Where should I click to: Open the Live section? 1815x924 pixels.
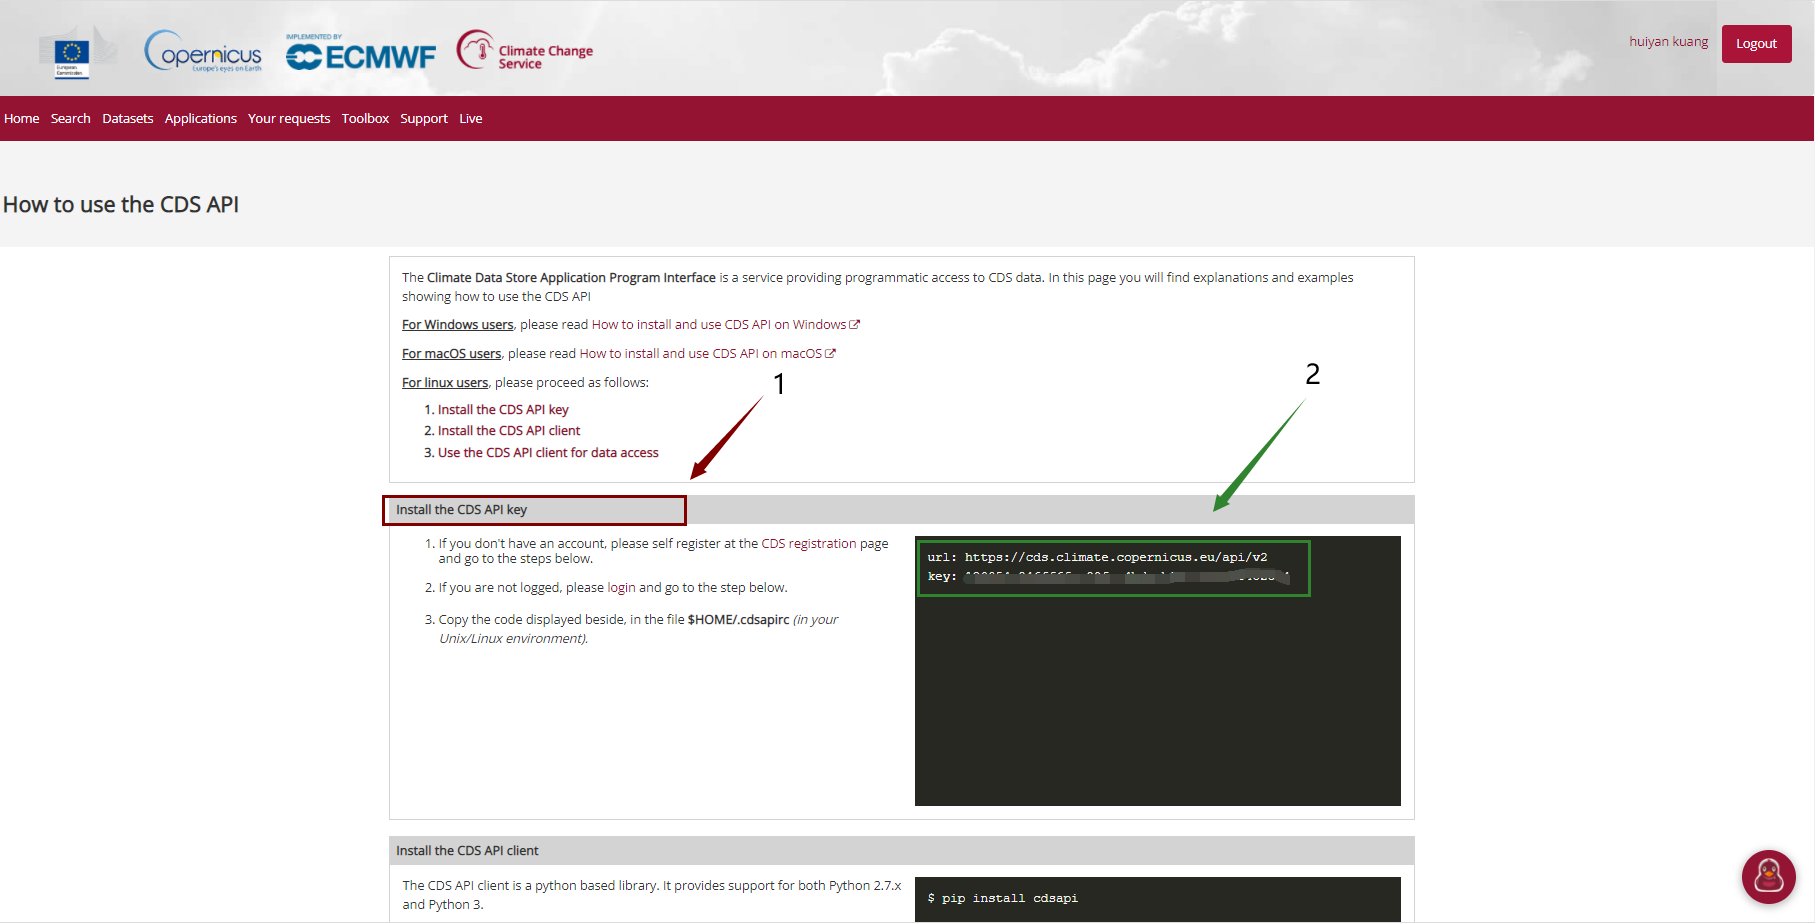pyautogui.click(x=470, y=118)
